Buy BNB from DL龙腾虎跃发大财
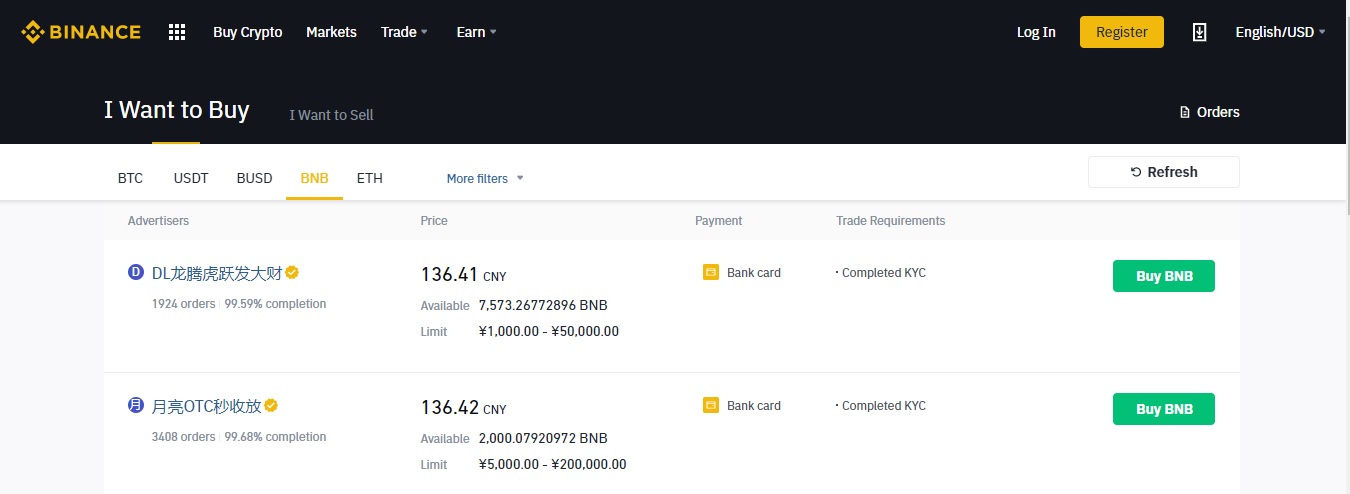Screen dimensions: 1350x494 1164,276
